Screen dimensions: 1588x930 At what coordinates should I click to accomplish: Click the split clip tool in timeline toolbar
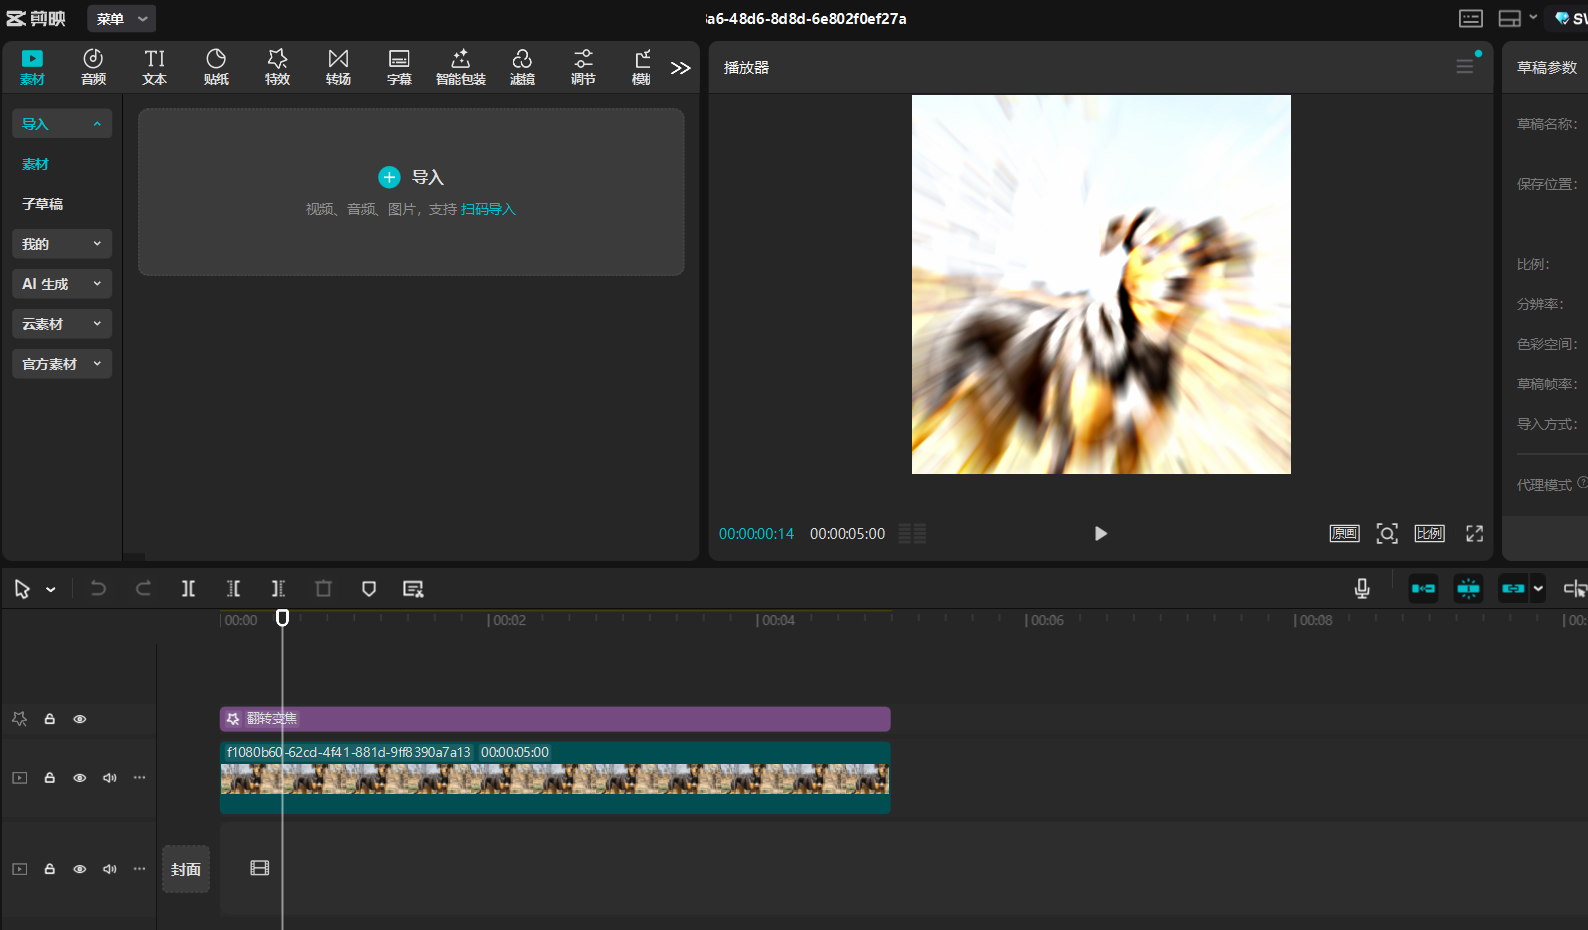point(188,589)
